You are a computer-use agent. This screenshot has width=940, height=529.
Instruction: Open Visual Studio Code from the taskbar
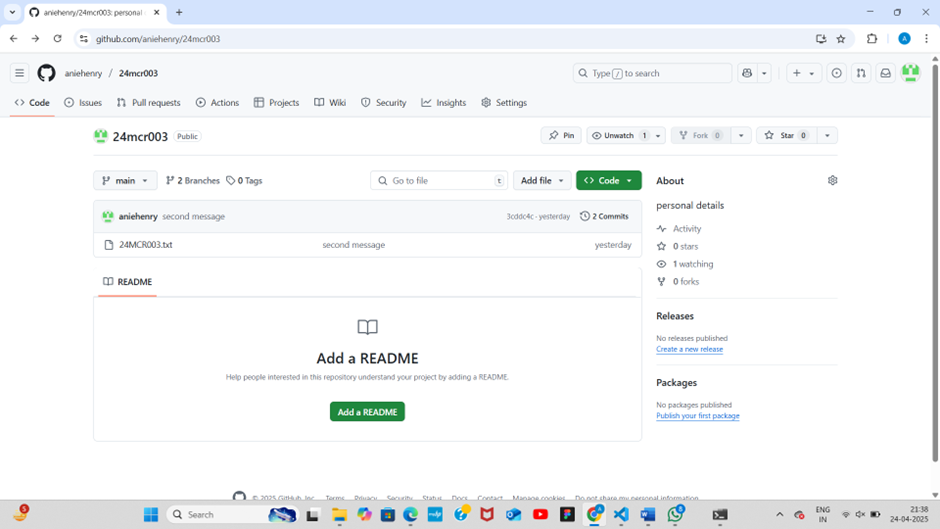[x=621, y=515]
